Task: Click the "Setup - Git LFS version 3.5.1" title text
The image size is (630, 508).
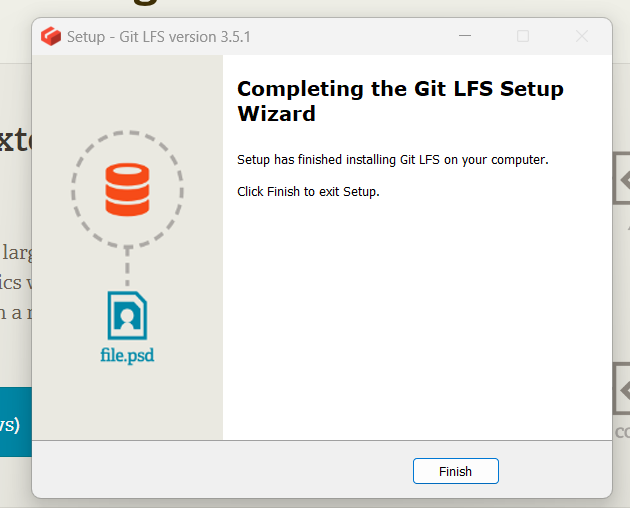Action: 158,37
